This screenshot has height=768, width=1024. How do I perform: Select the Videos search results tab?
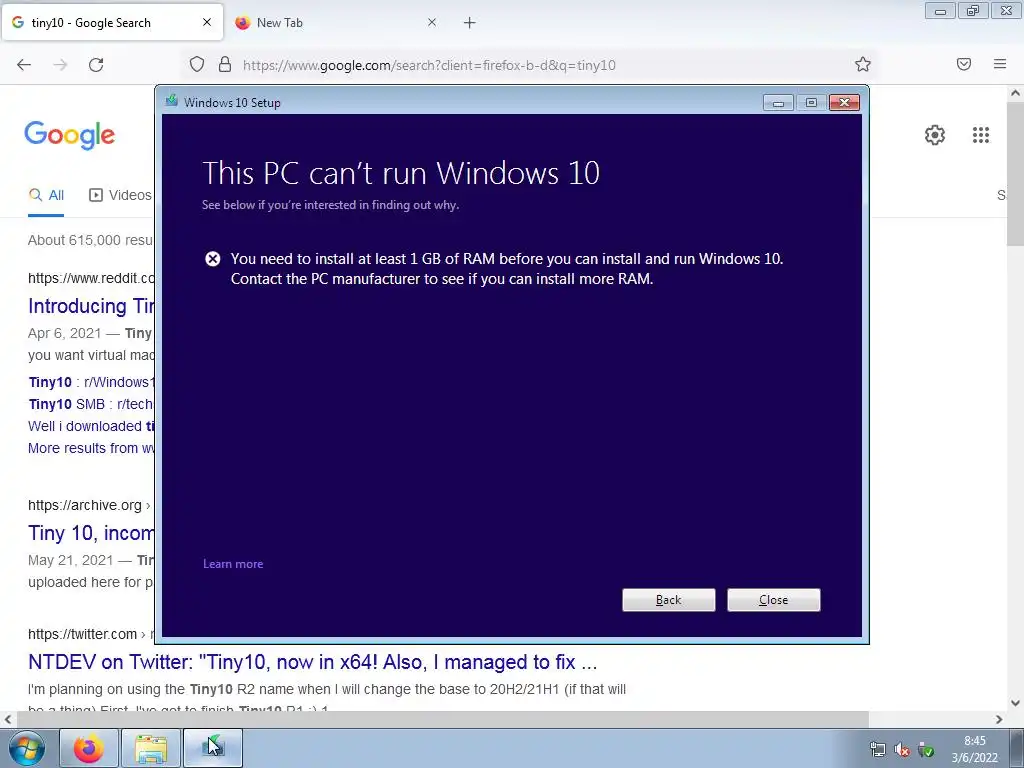(120, 195)
